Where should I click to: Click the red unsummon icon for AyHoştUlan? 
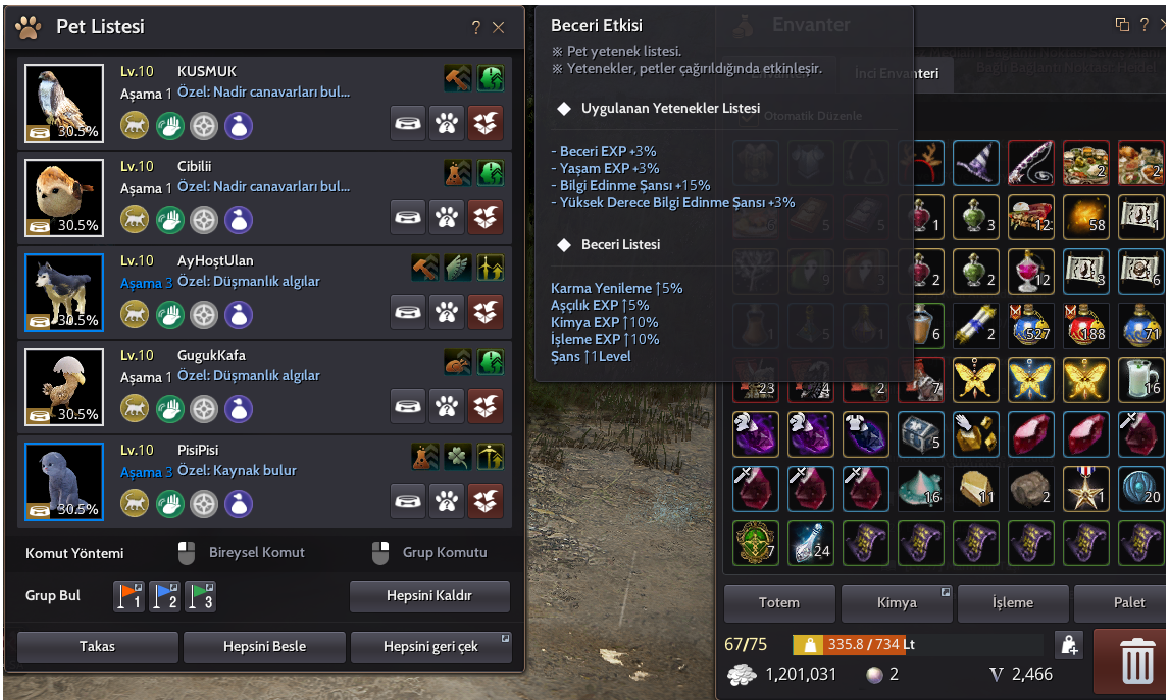click(x=485, y=312)
